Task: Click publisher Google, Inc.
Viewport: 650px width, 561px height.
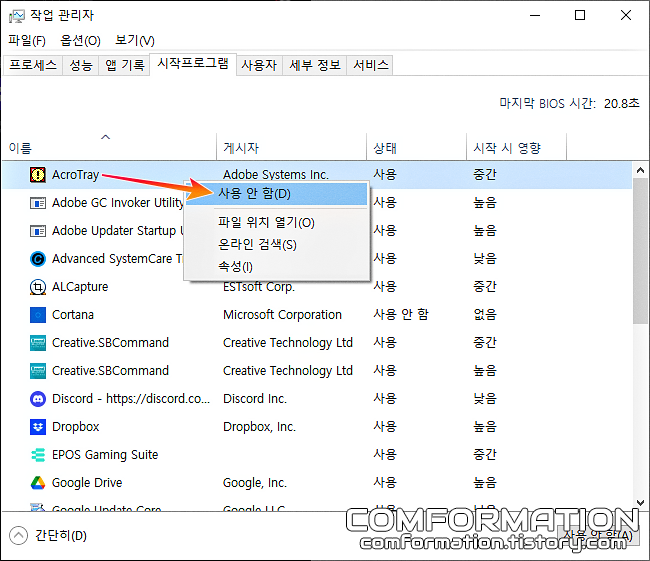Action: tap(255, 483)
